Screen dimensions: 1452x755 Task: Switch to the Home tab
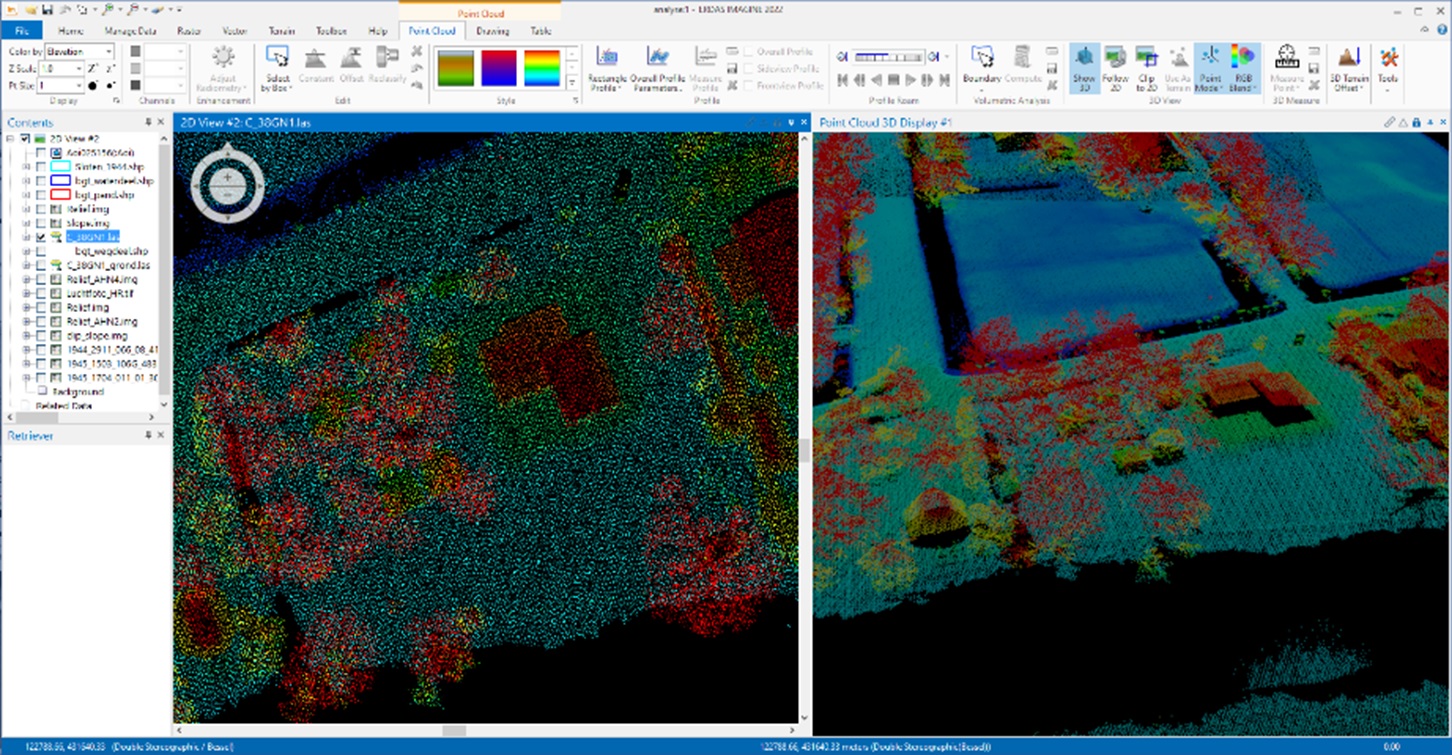click(x=70, y=31)
